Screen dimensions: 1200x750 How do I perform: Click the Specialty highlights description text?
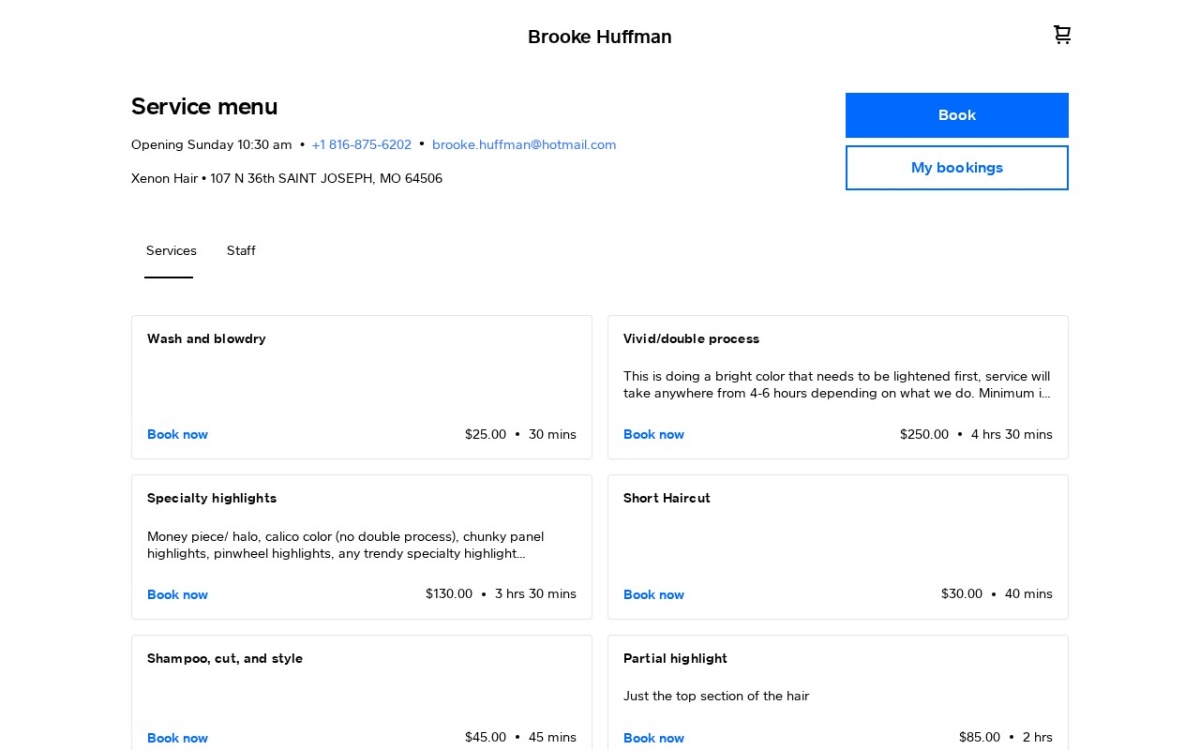[346, 545]
